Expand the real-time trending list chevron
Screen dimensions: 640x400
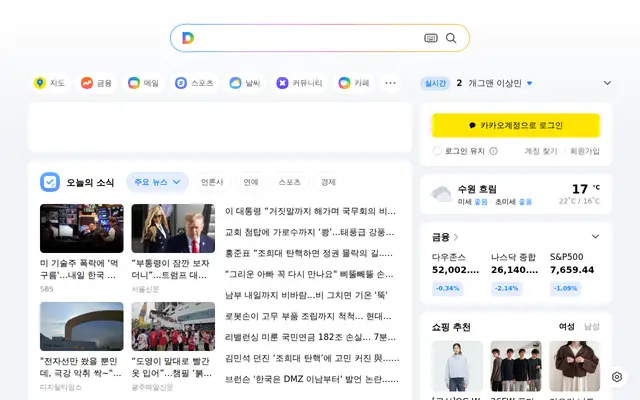607,83
